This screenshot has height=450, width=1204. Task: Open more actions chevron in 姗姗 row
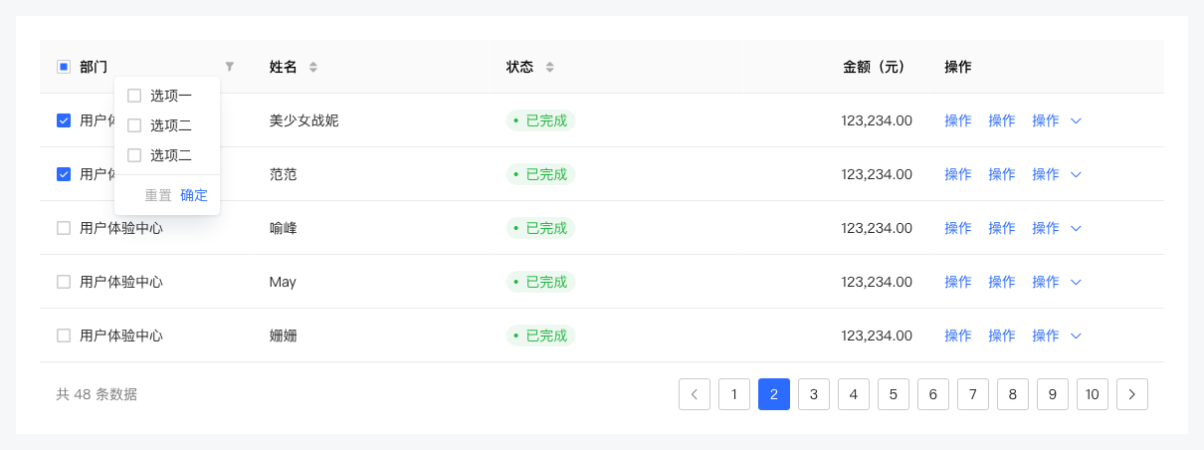point(1076,336)
